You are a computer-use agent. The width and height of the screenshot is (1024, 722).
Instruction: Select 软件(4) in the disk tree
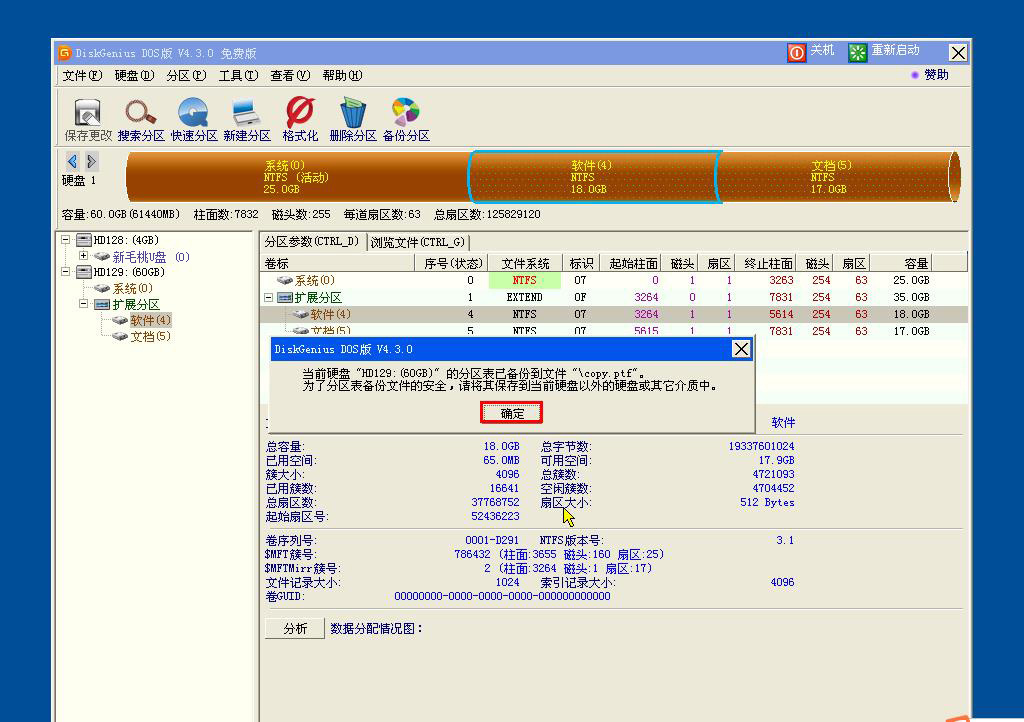point(150,321)
